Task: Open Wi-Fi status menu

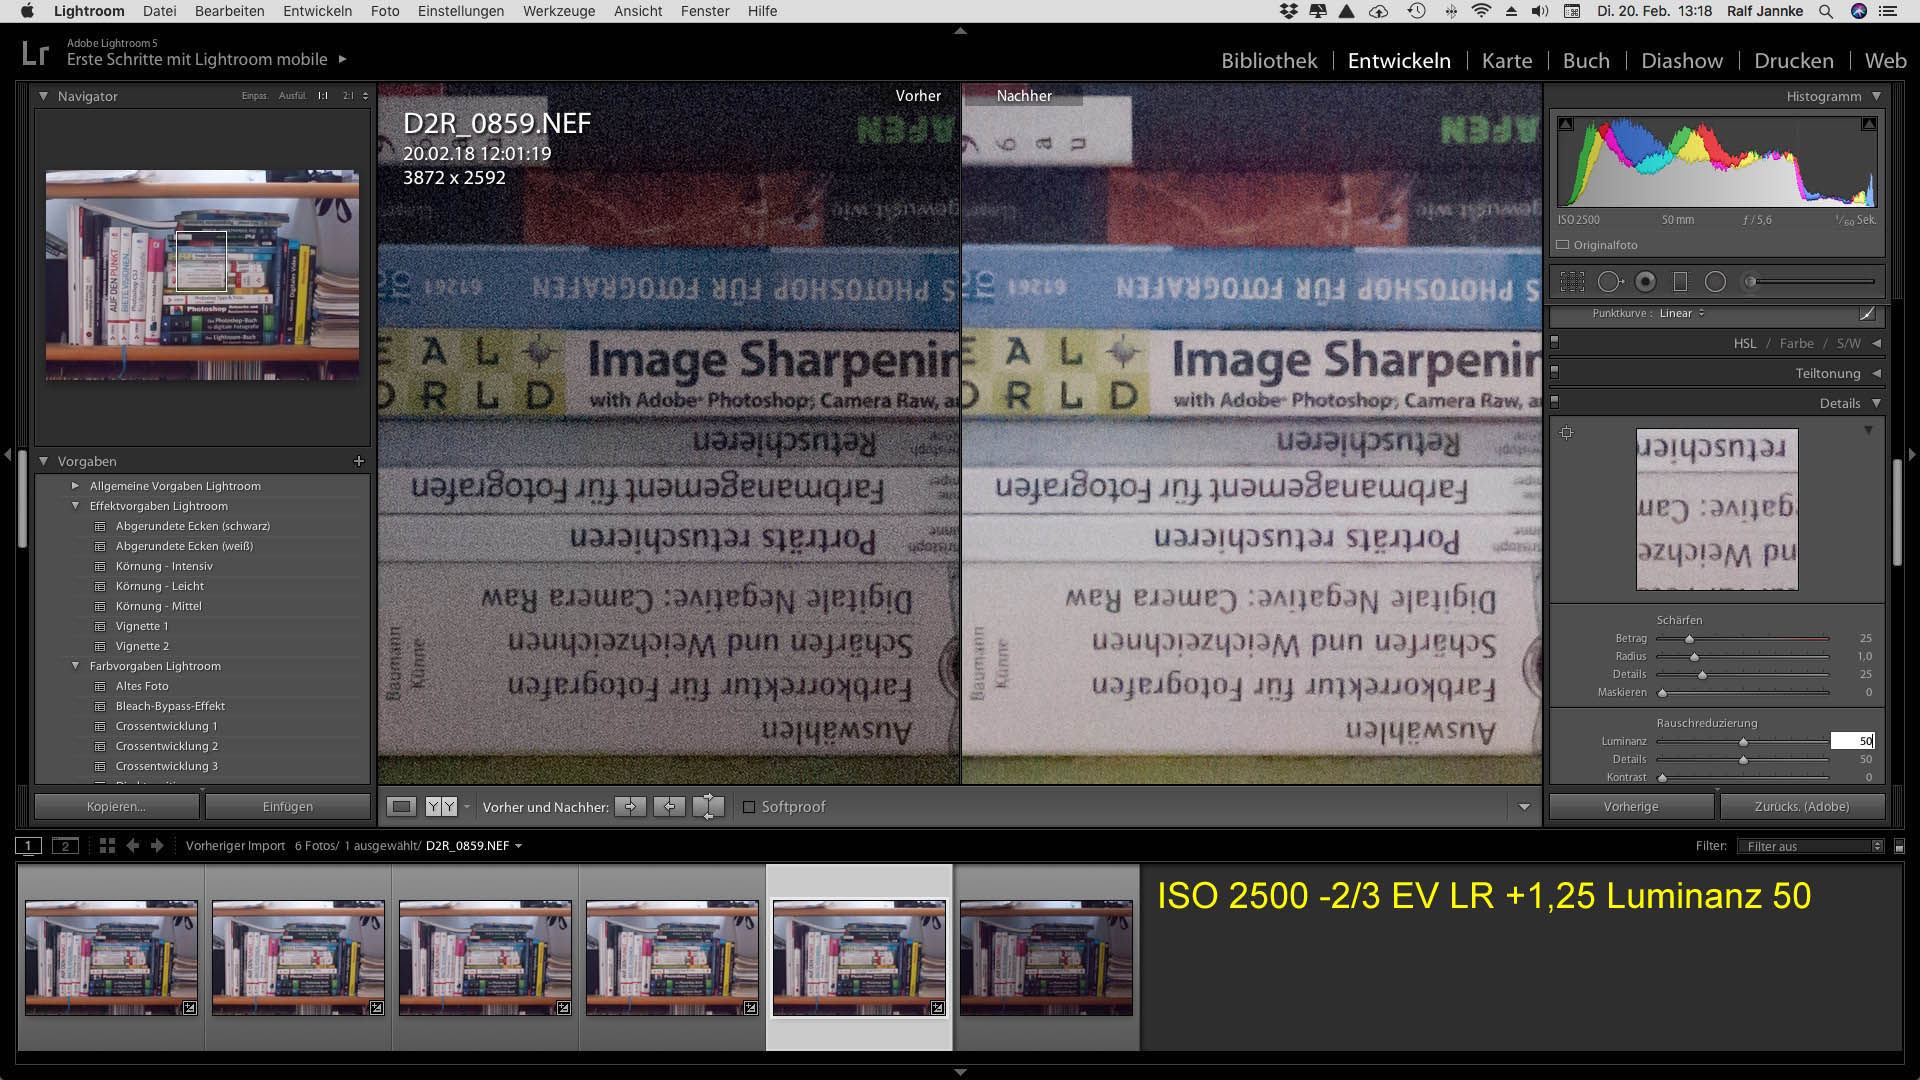Action: pos(1482,11)
